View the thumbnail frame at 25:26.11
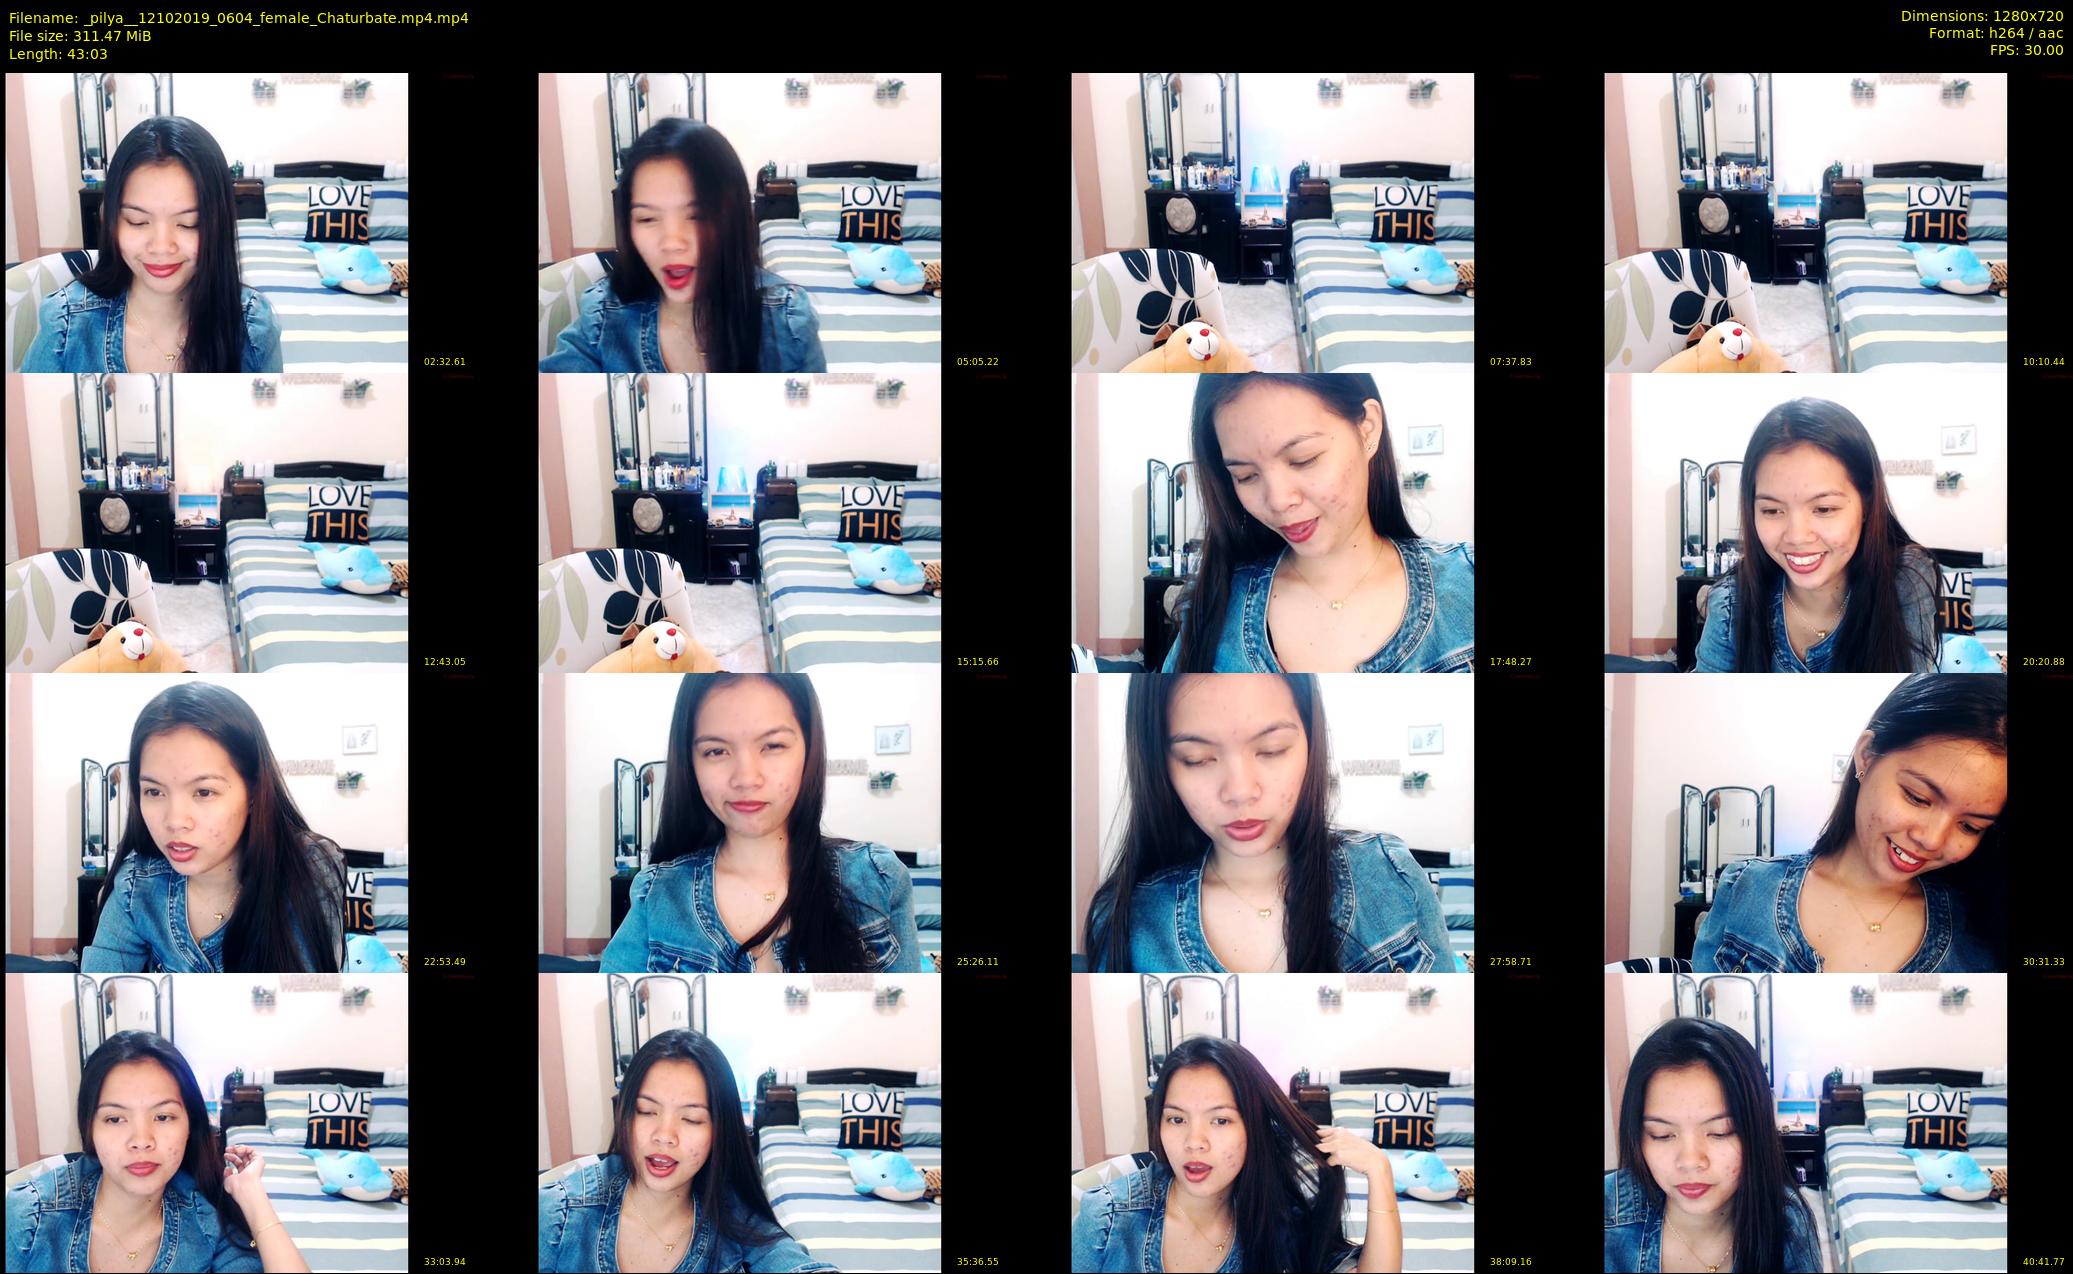Screen dimensions: 2073x1274 point(740,823)
